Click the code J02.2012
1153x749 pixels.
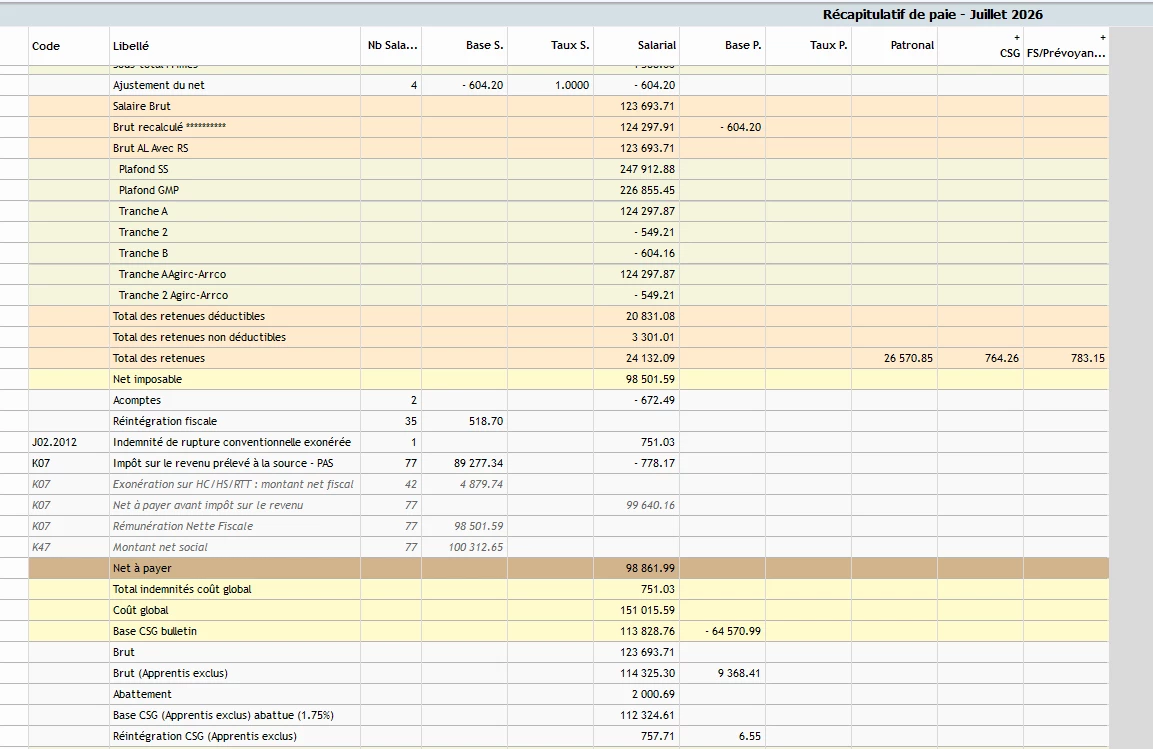(54, 442)
